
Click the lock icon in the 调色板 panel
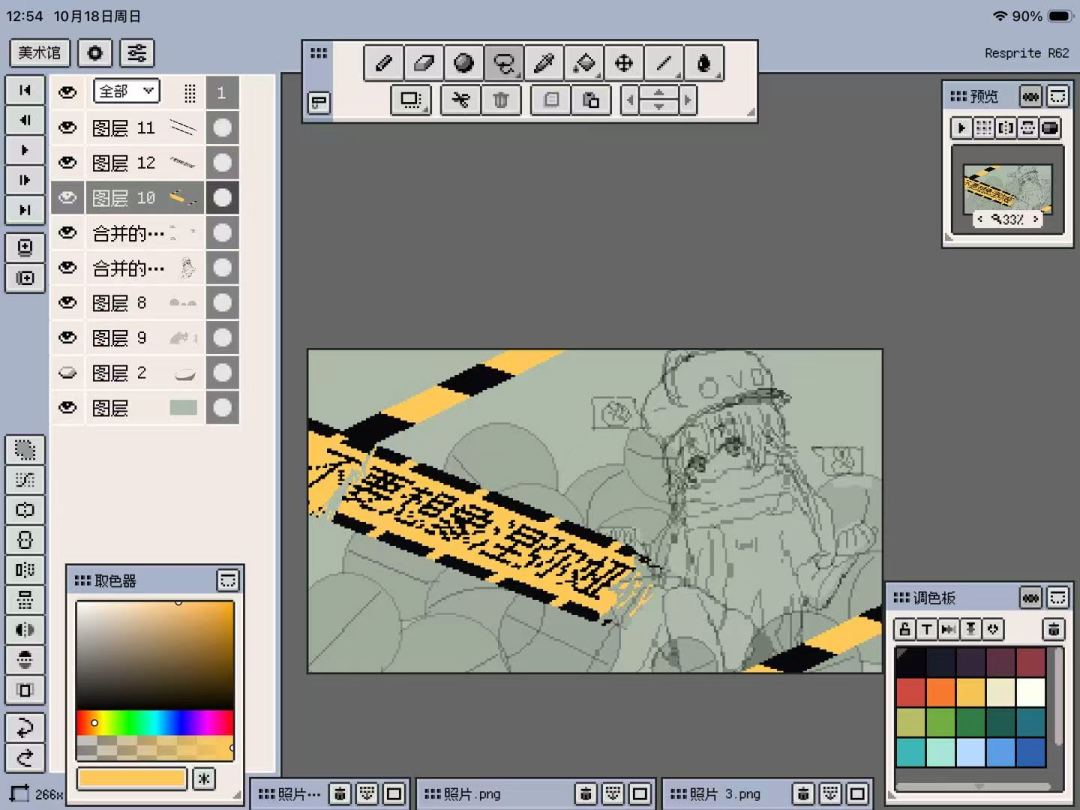904,629
